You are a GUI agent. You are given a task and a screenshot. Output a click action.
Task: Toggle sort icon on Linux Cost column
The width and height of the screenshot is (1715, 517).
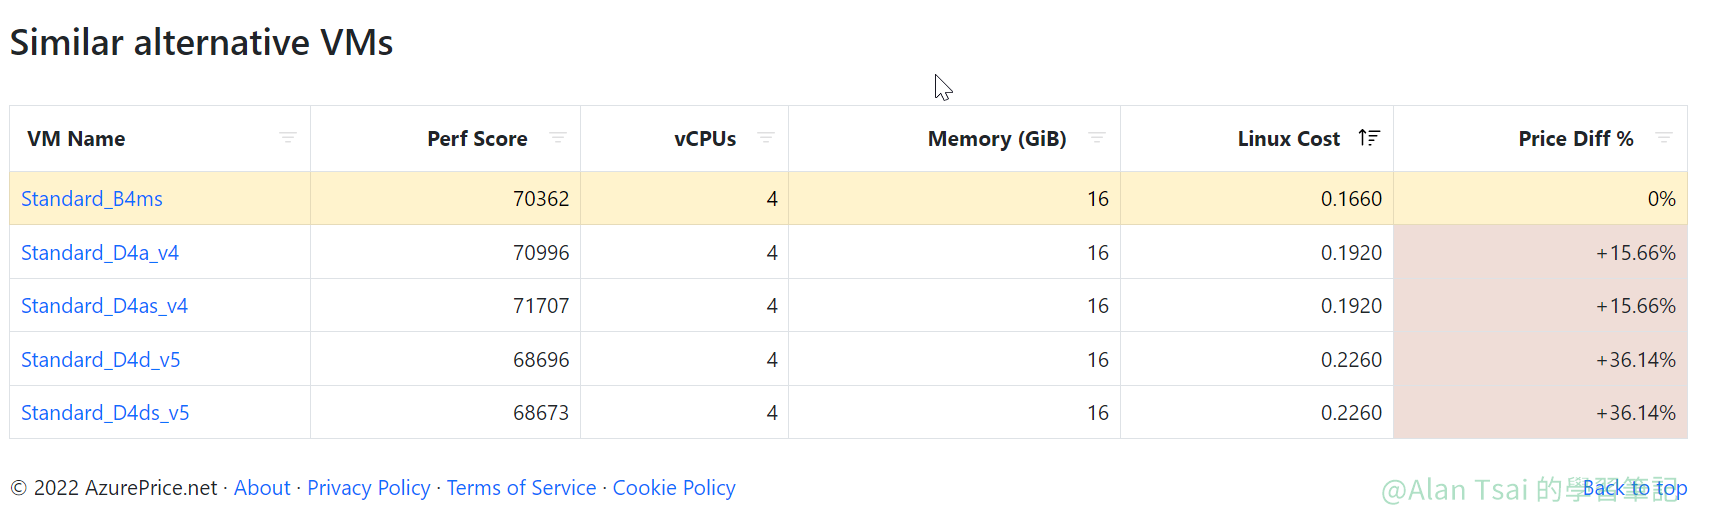click(x=1369, y=138)
